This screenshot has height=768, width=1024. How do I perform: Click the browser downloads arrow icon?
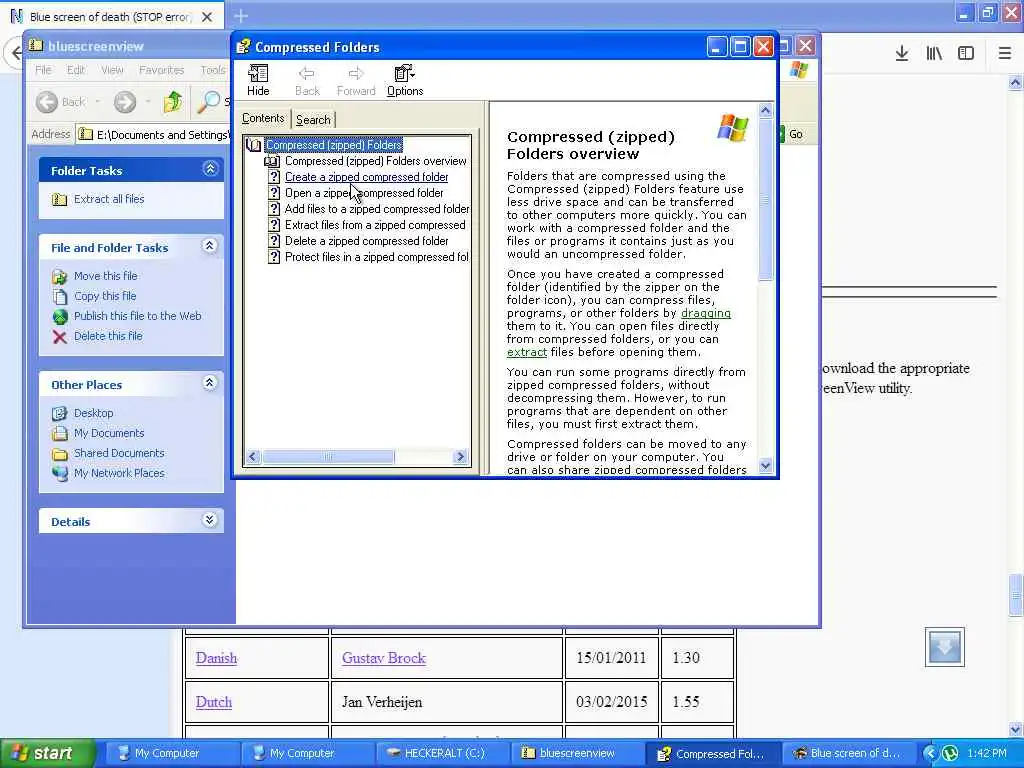pos(902,53)
